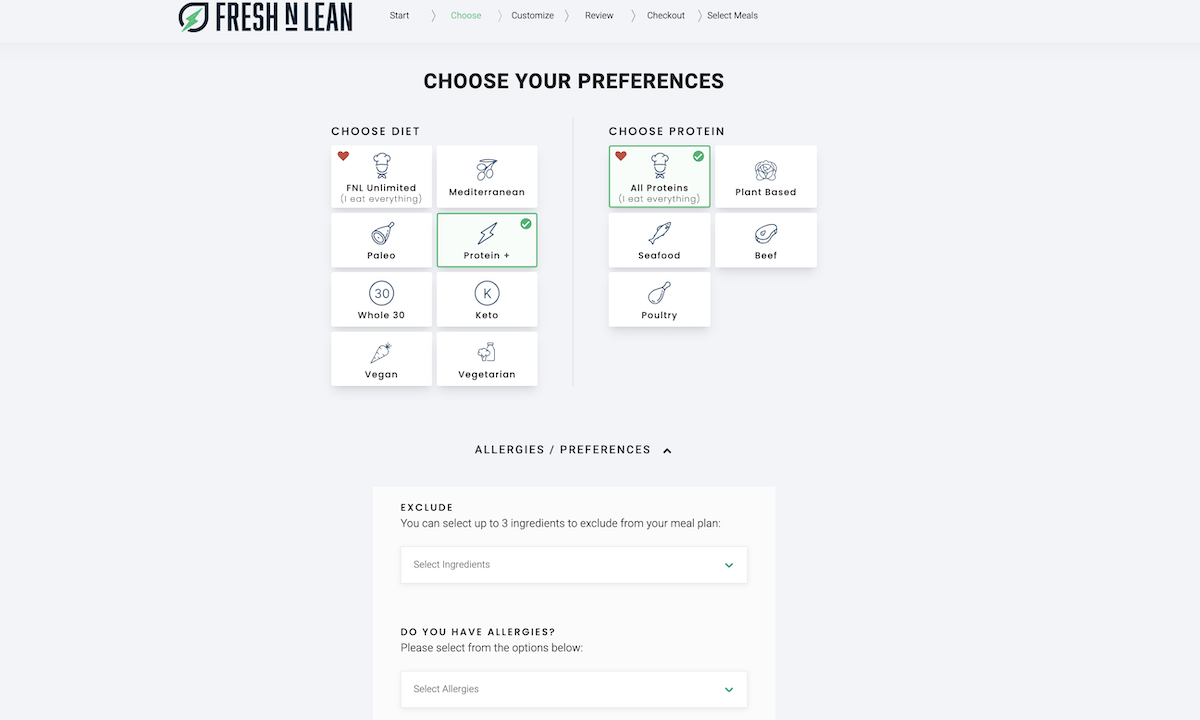
Task: Select the FNL Unlimited diet card
Action: point(382,177)
